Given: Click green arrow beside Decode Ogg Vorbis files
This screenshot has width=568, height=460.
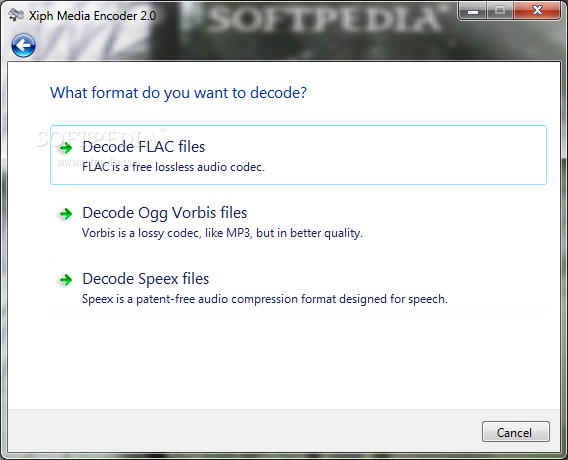Looking at the screenshot, I should pos(66,214).
